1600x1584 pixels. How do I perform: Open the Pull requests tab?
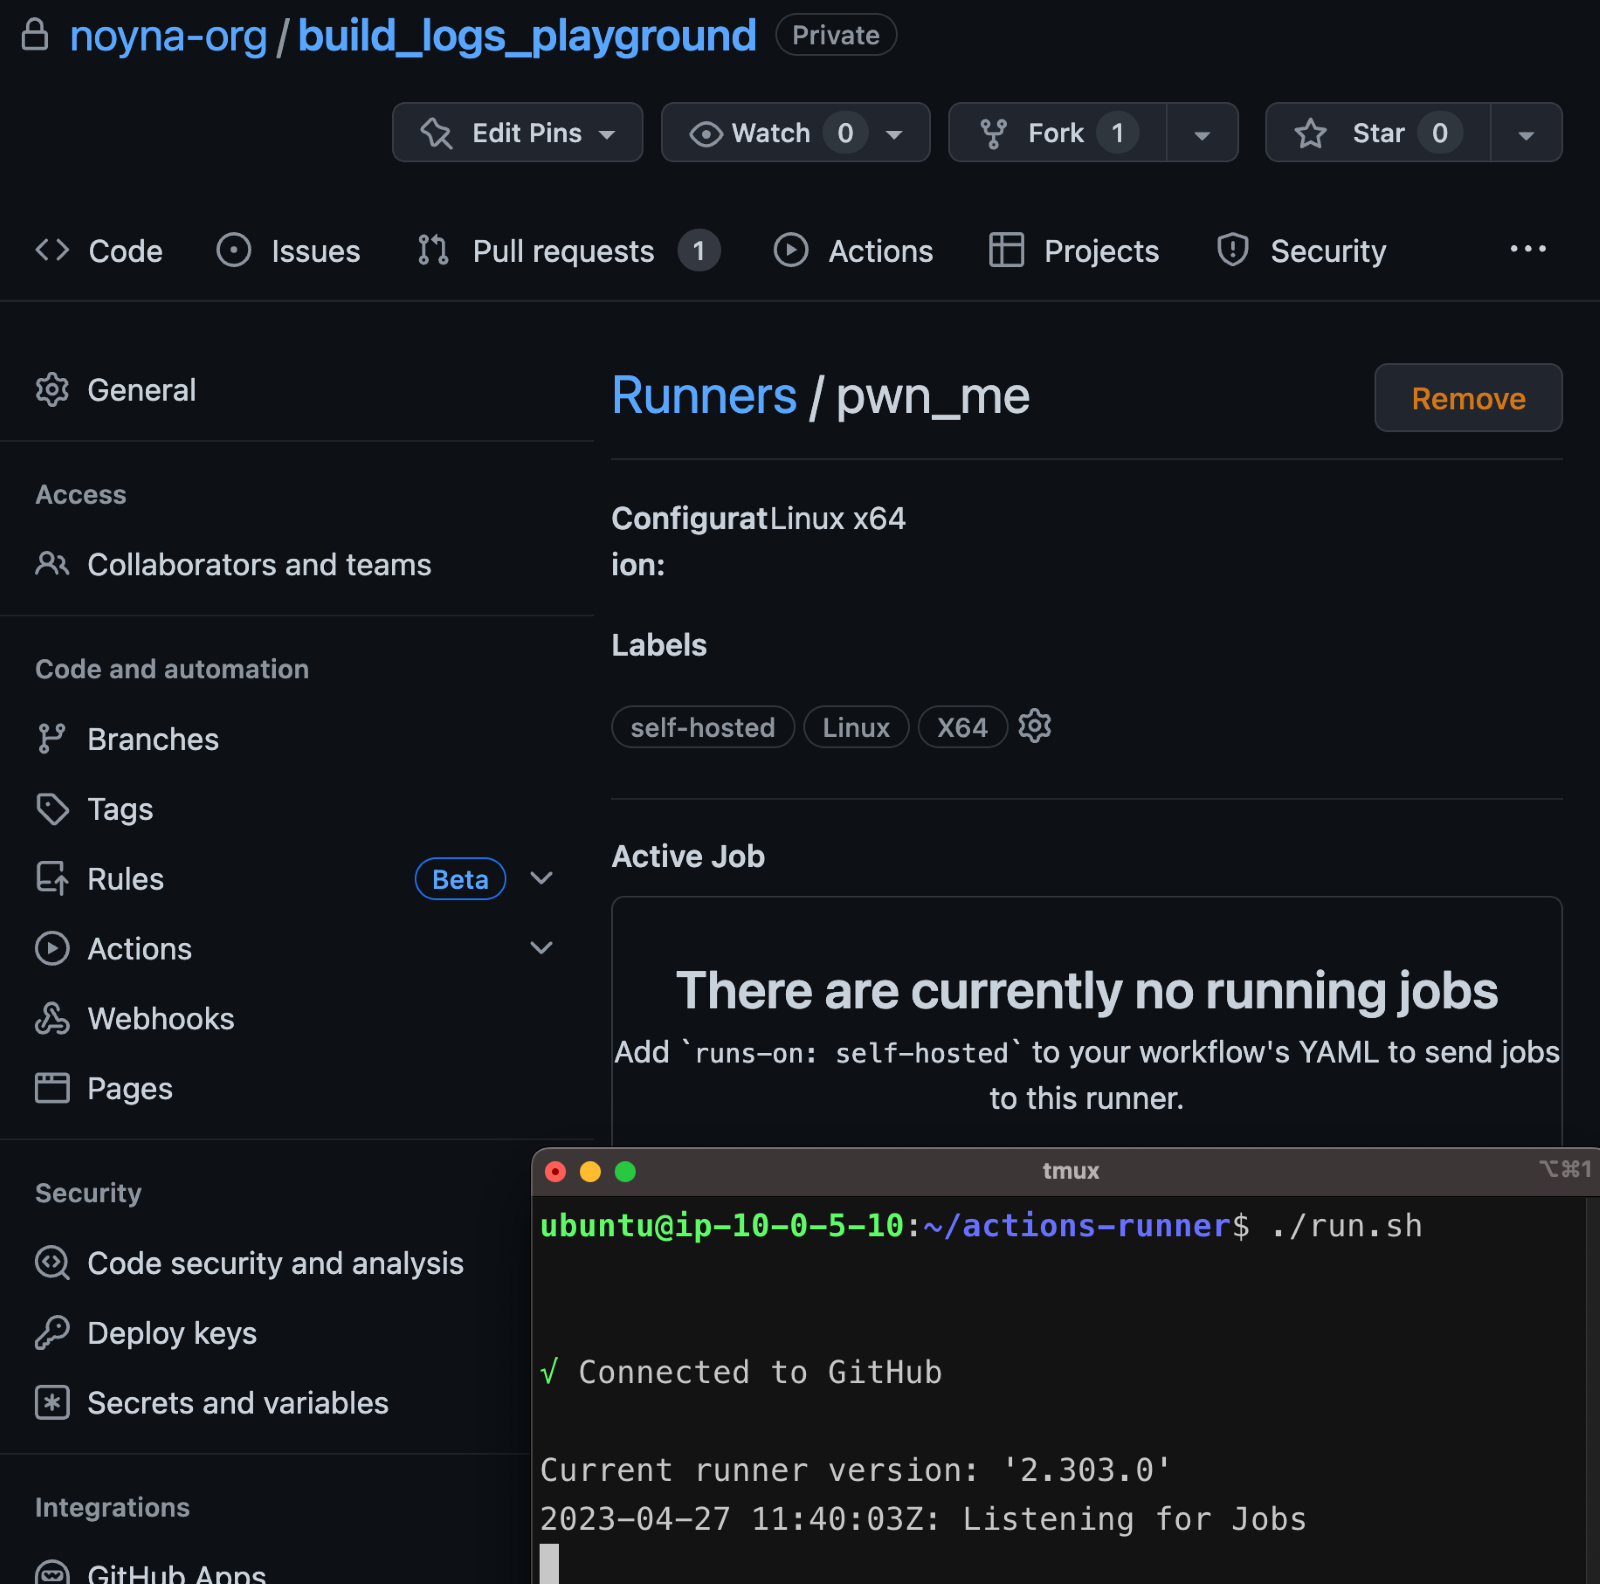coord(567,250)
